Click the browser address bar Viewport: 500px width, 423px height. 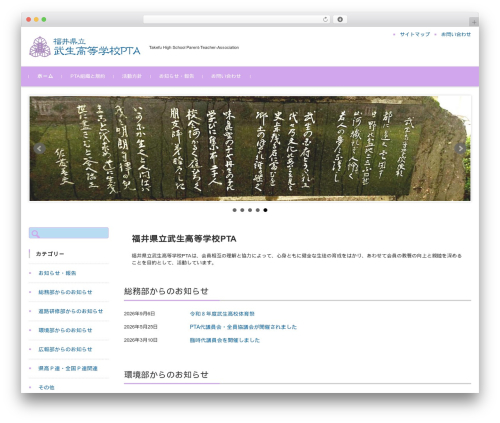[237, 19]
